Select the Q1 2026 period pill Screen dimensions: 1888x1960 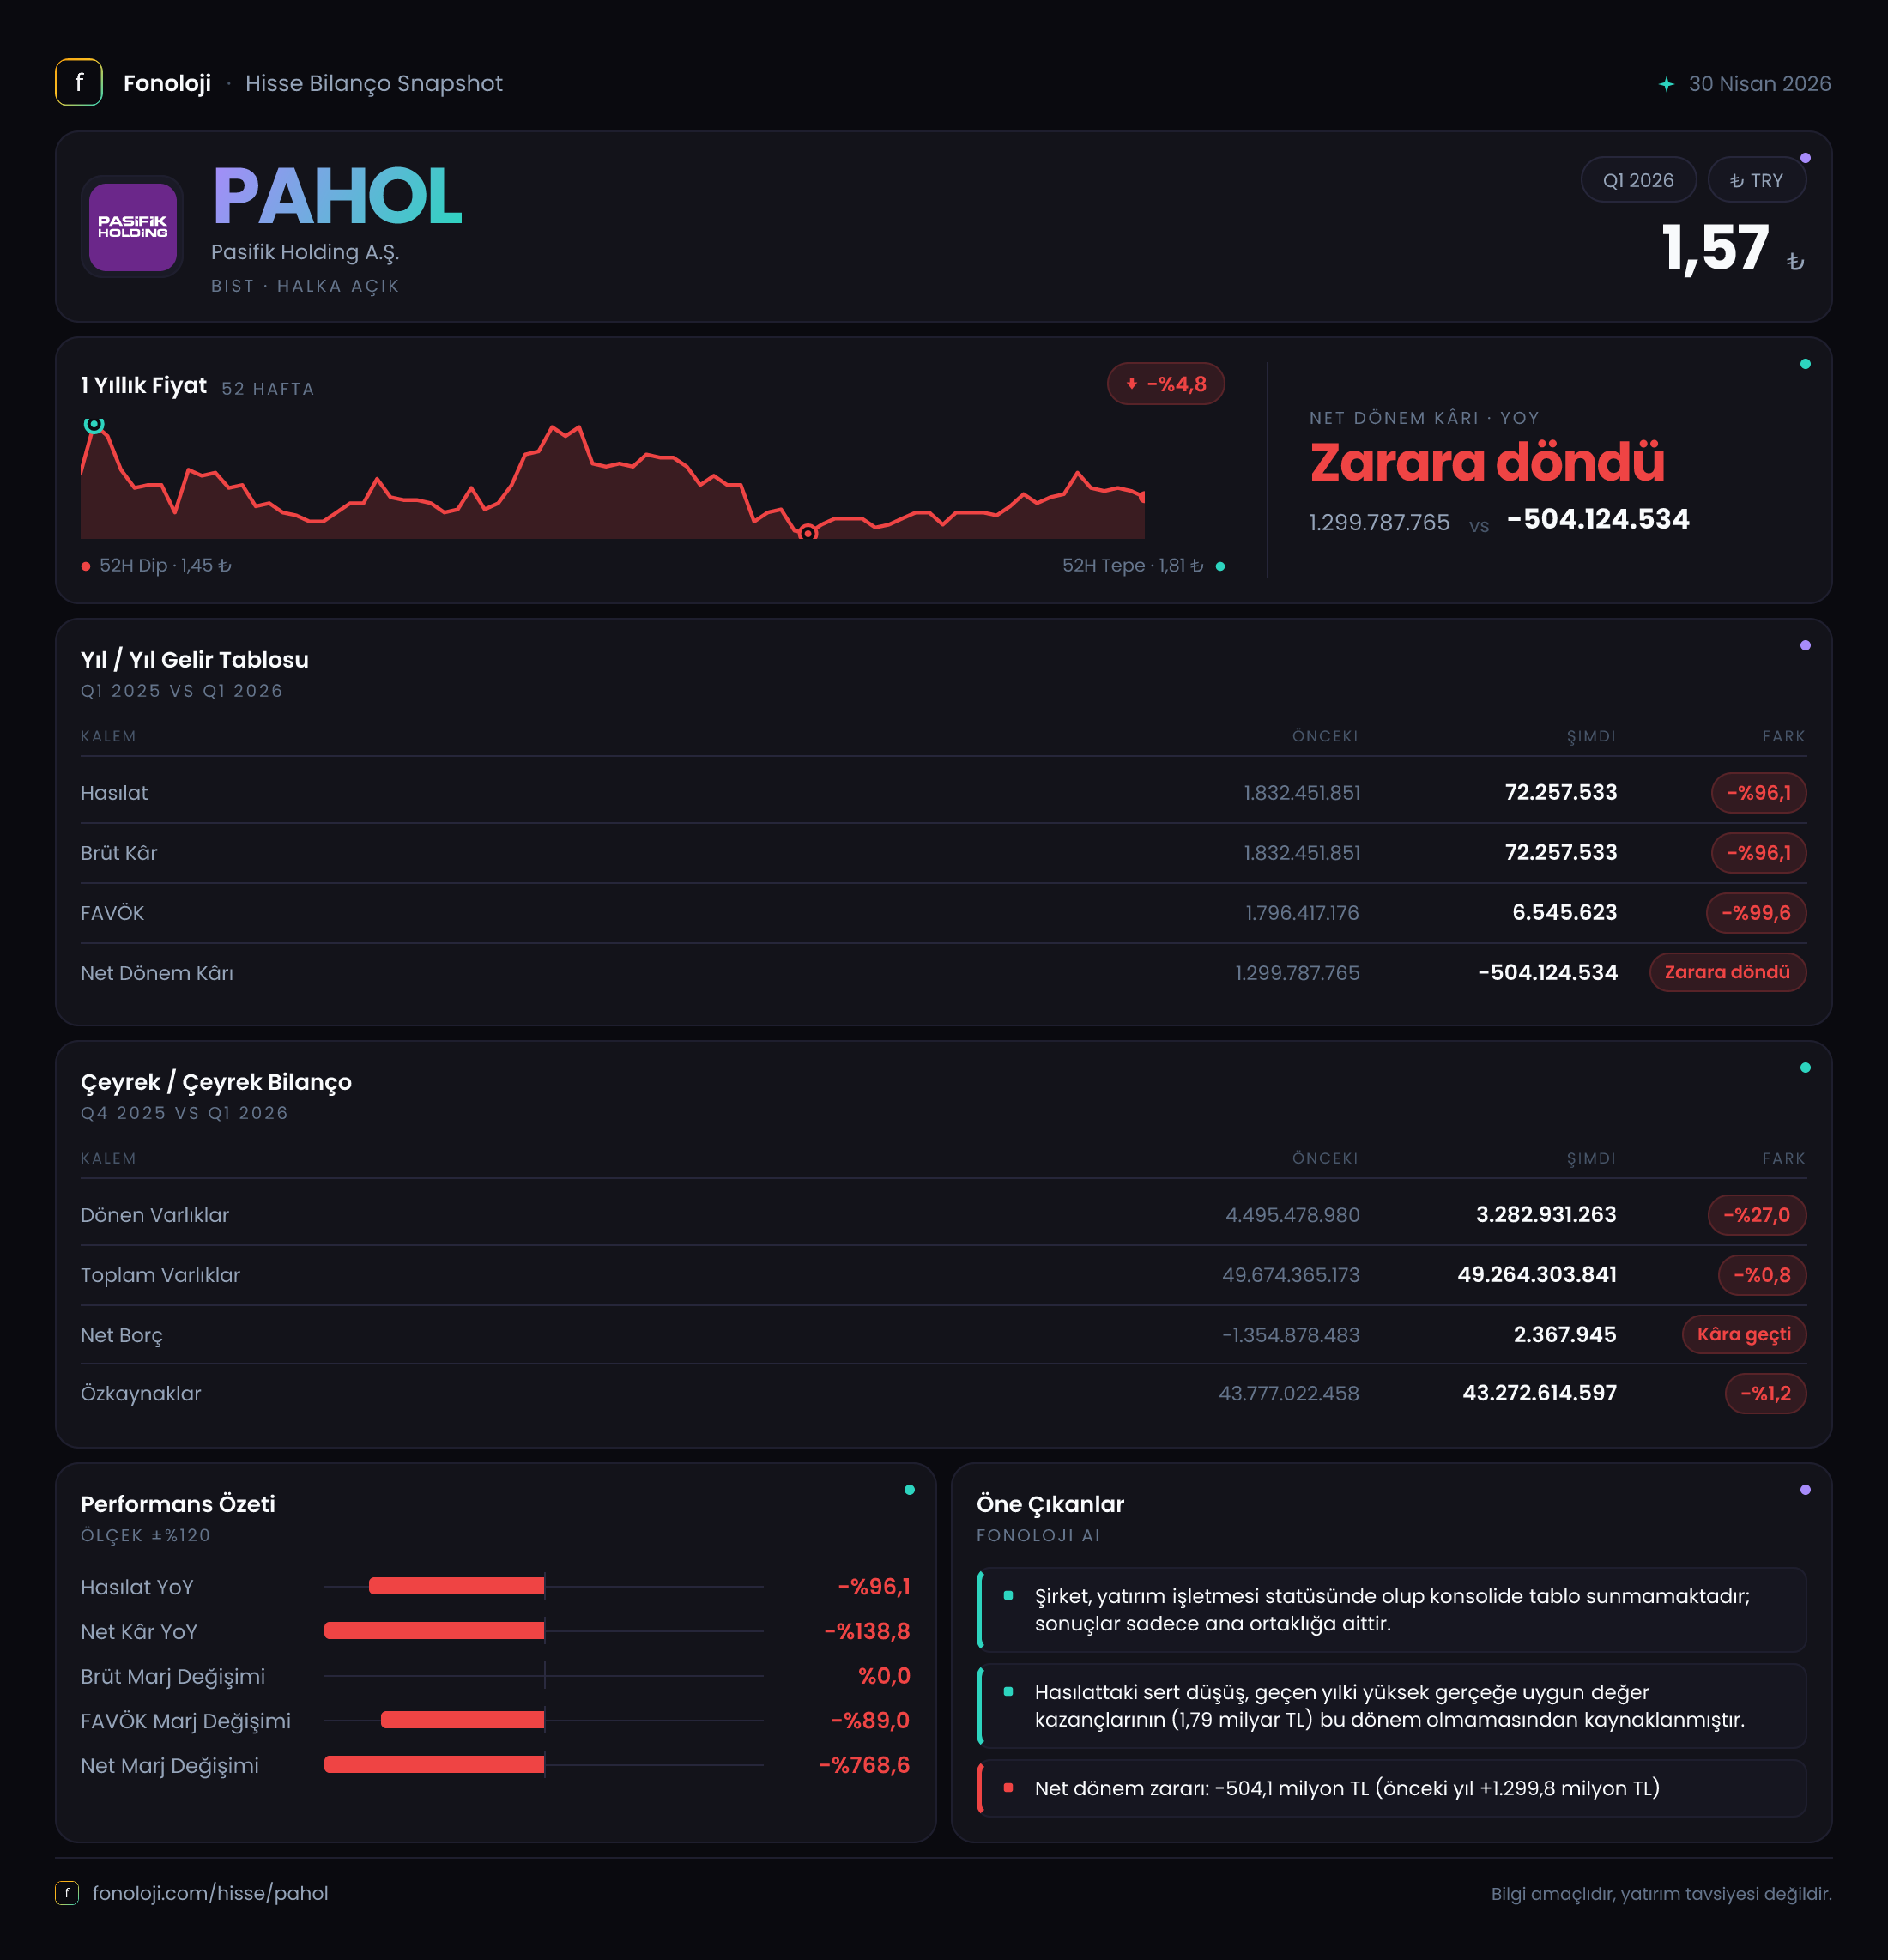[1638, 180]
